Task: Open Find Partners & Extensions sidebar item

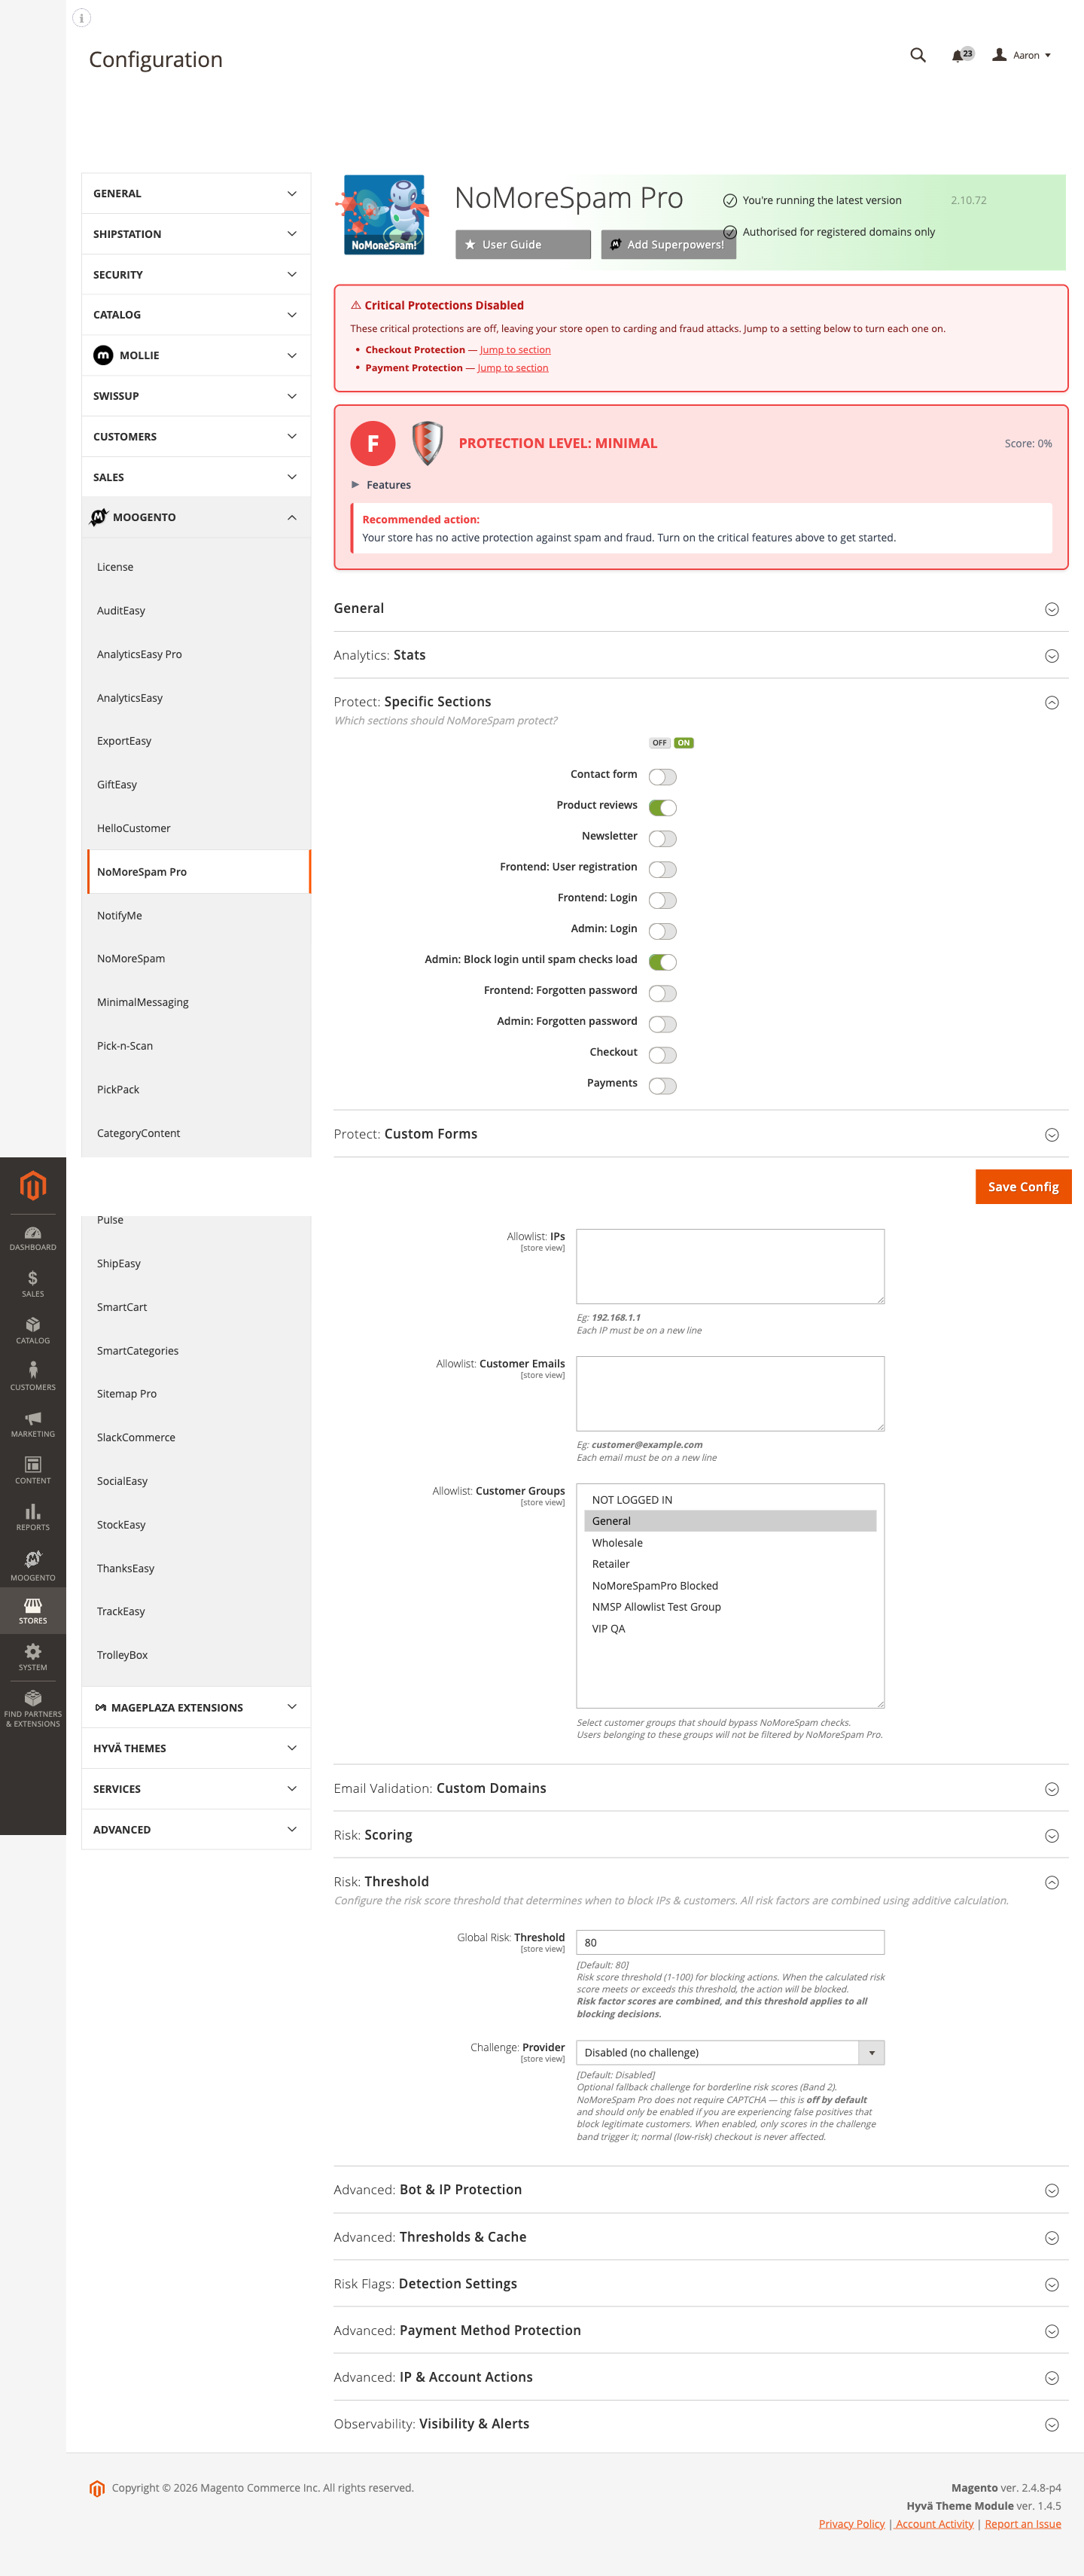Action: point(33,1709)
